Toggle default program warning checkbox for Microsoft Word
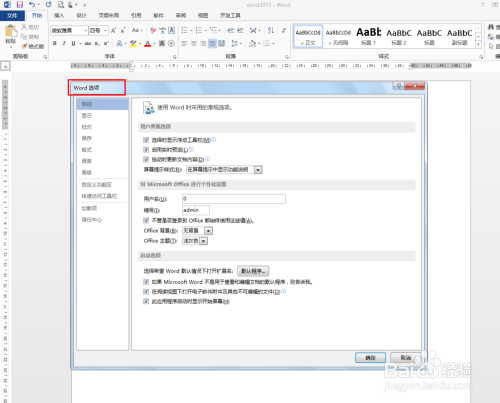 pyautogui.click(x=146, y=282)
